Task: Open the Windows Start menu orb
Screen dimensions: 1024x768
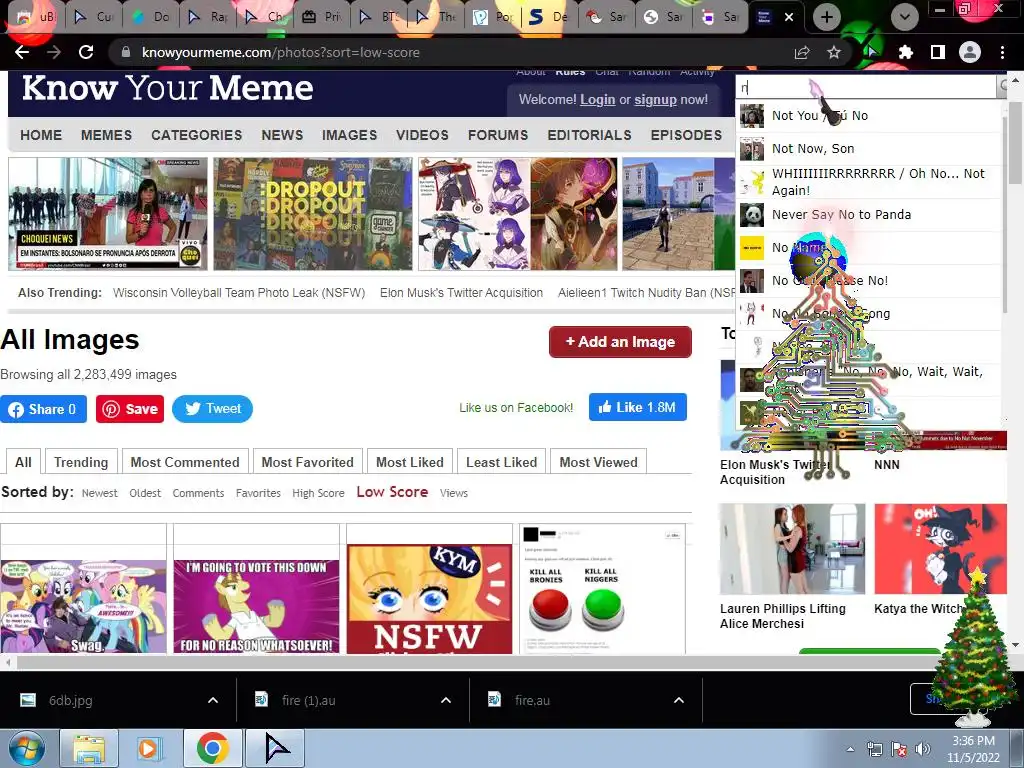Action: [27, 748]
